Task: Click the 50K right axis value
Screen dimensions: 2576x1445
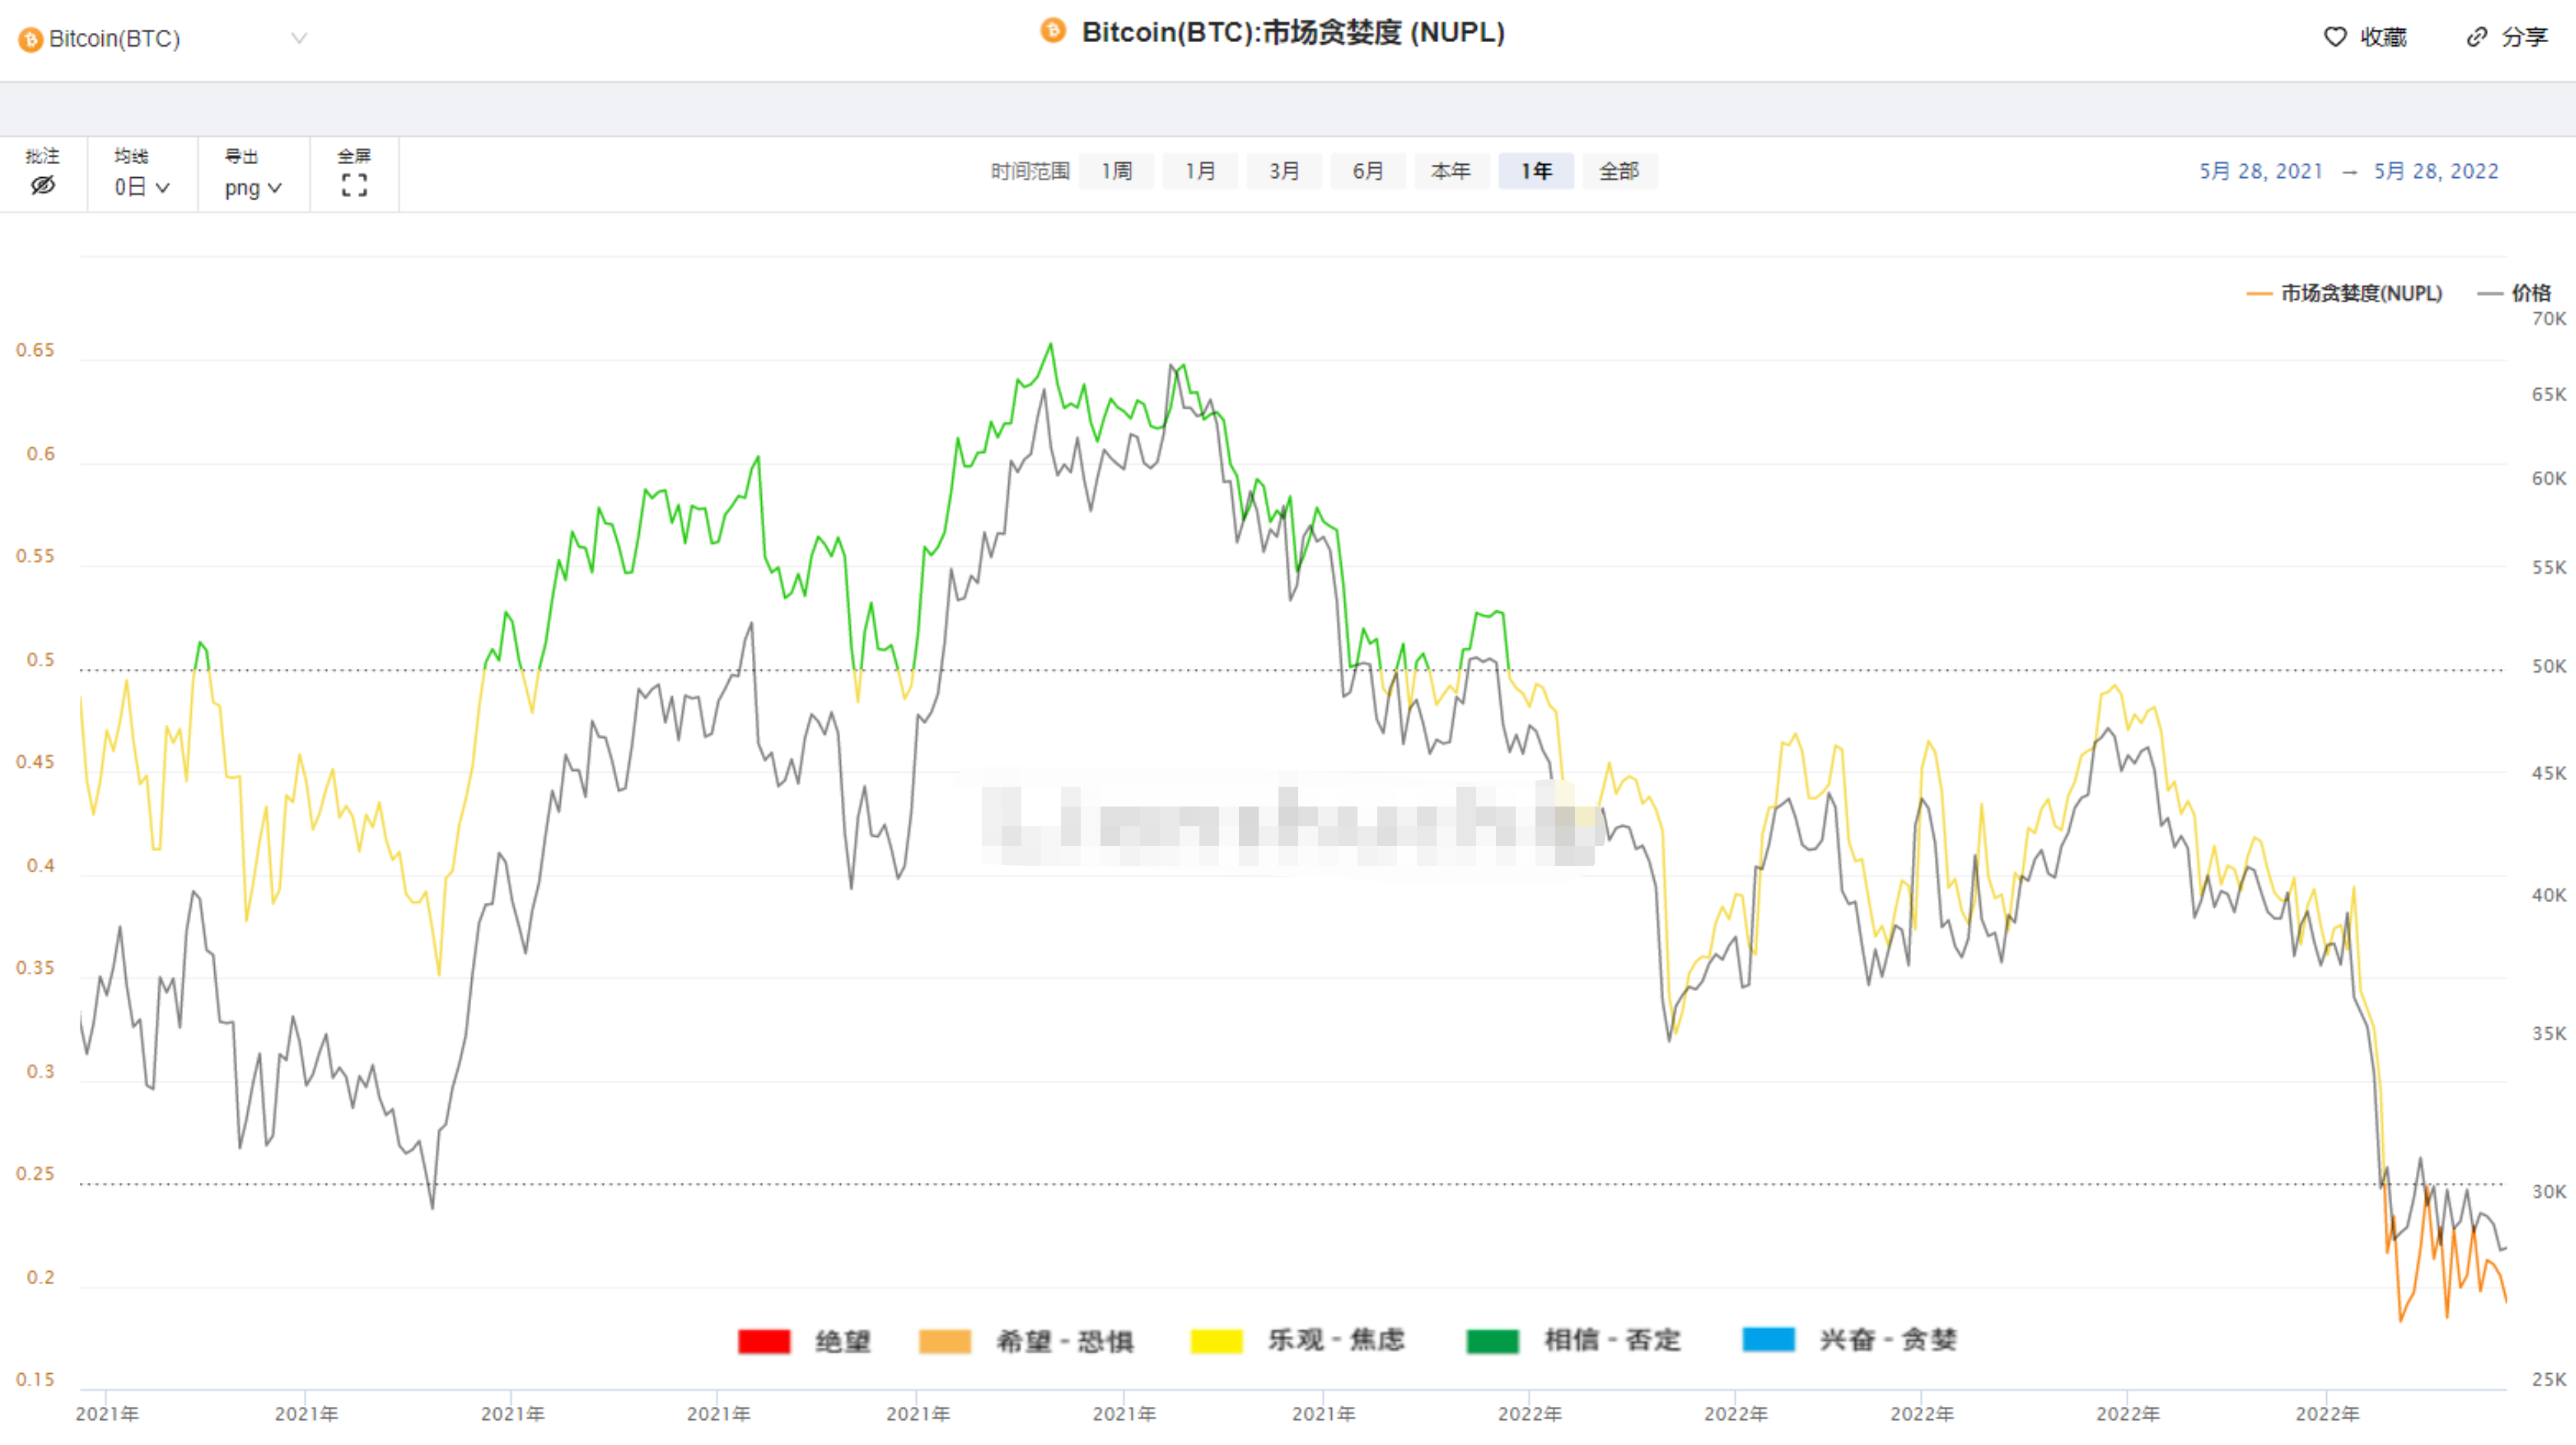Action: pyautogui.click(x=2549, y=666)
